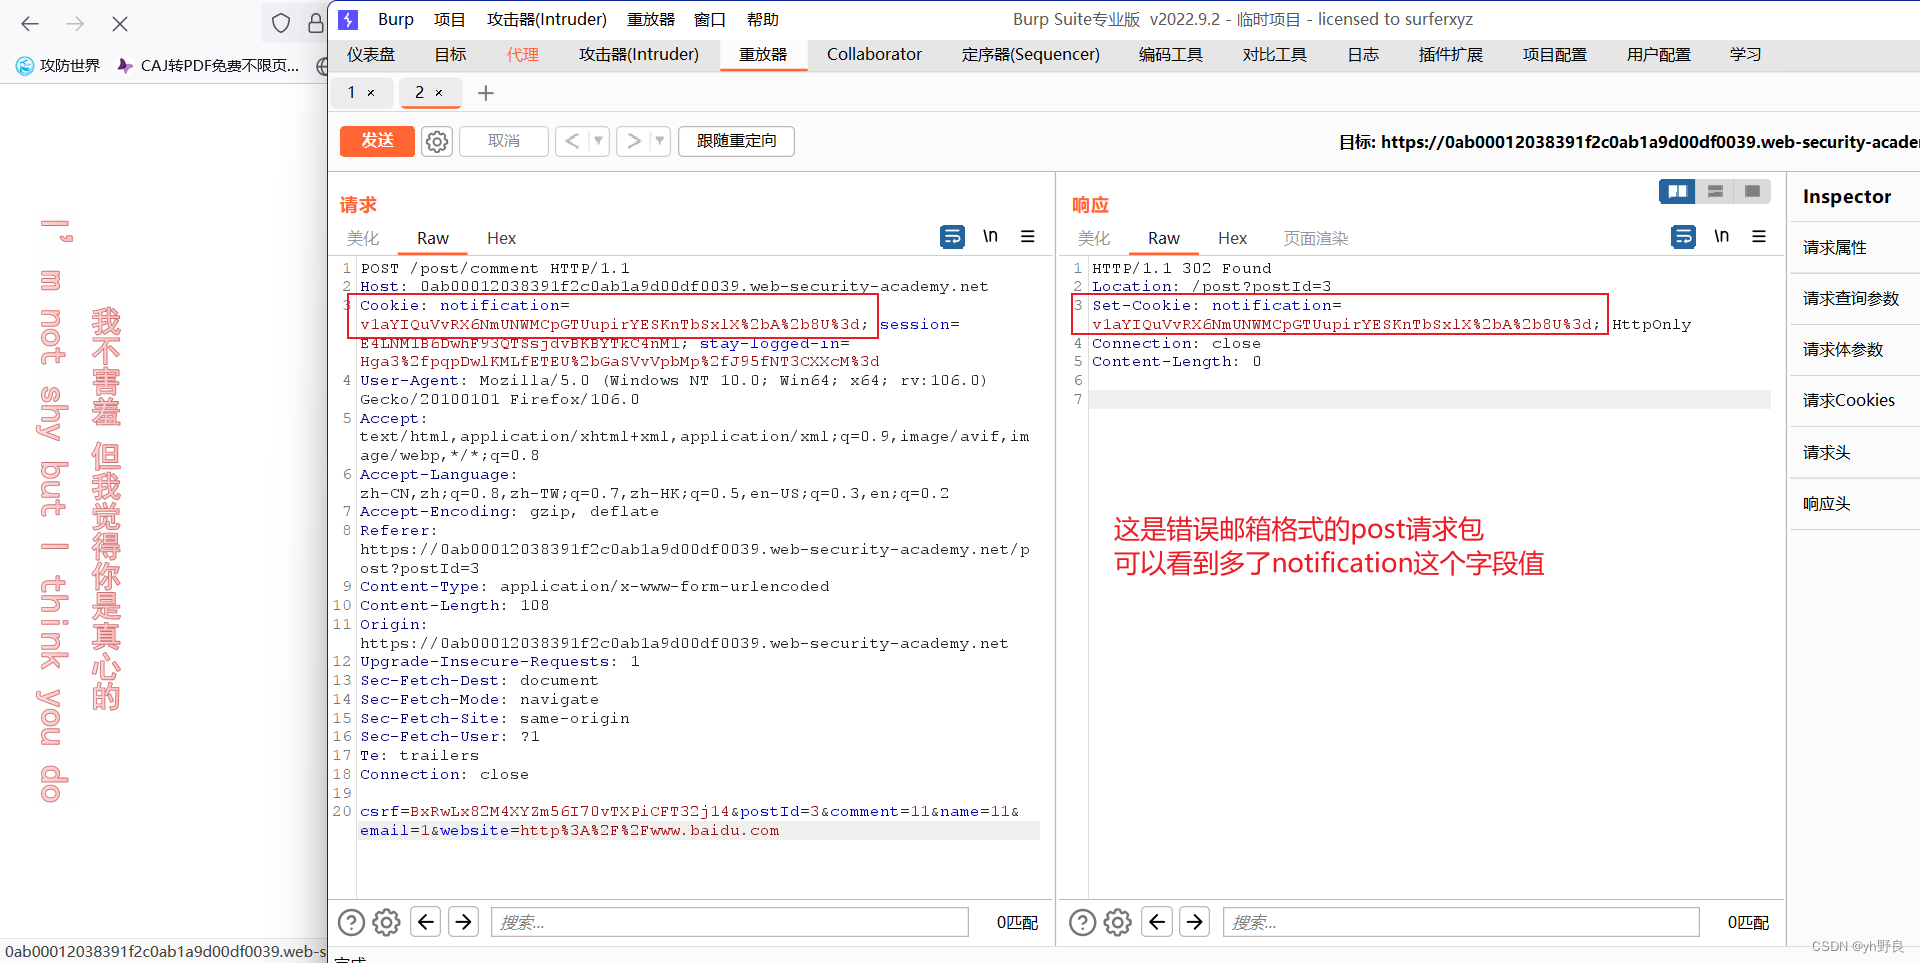Stop loading page in browser window
1920x963 pixels.
(120, 24)
